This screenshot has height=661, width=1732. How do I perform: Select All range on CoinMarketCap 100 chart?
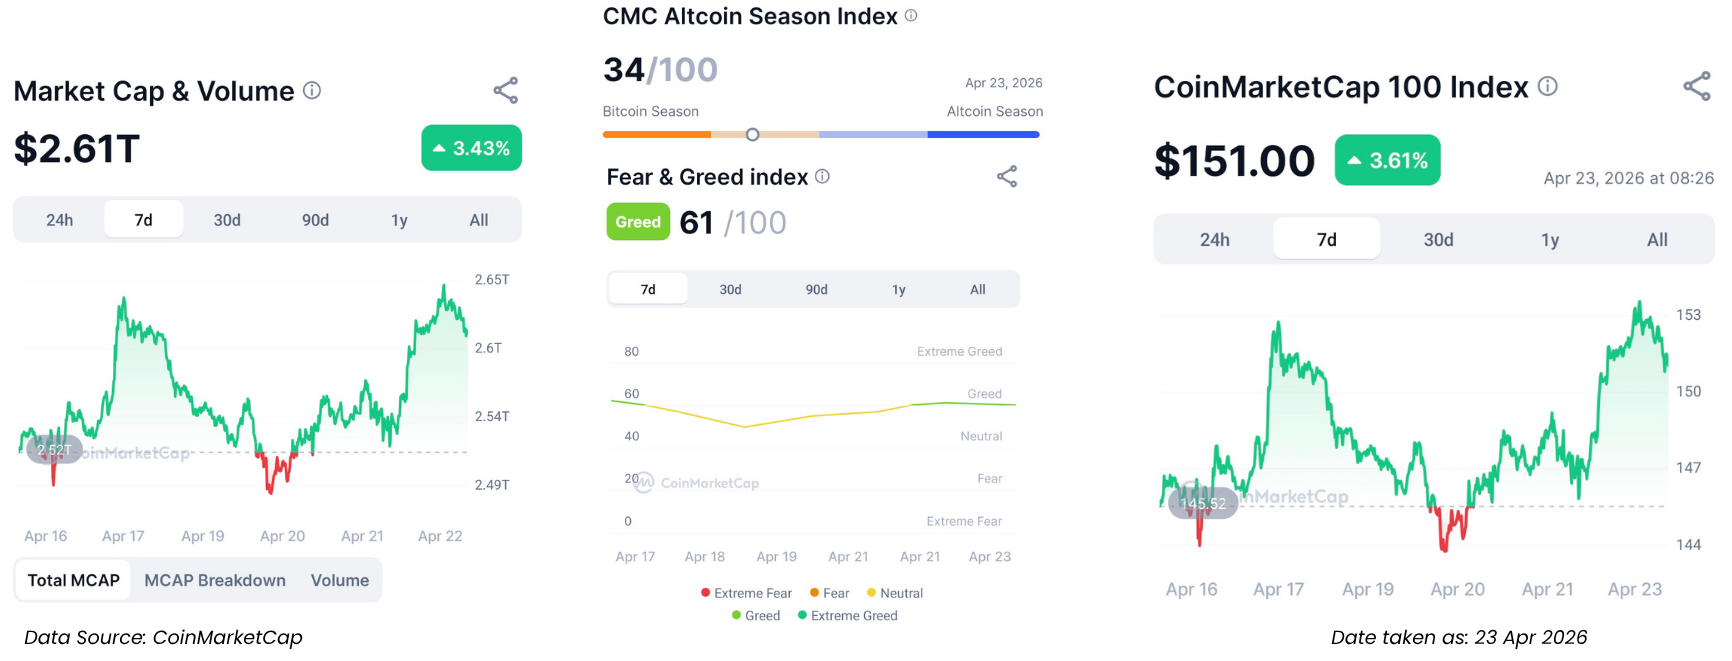pos(1657,240)
